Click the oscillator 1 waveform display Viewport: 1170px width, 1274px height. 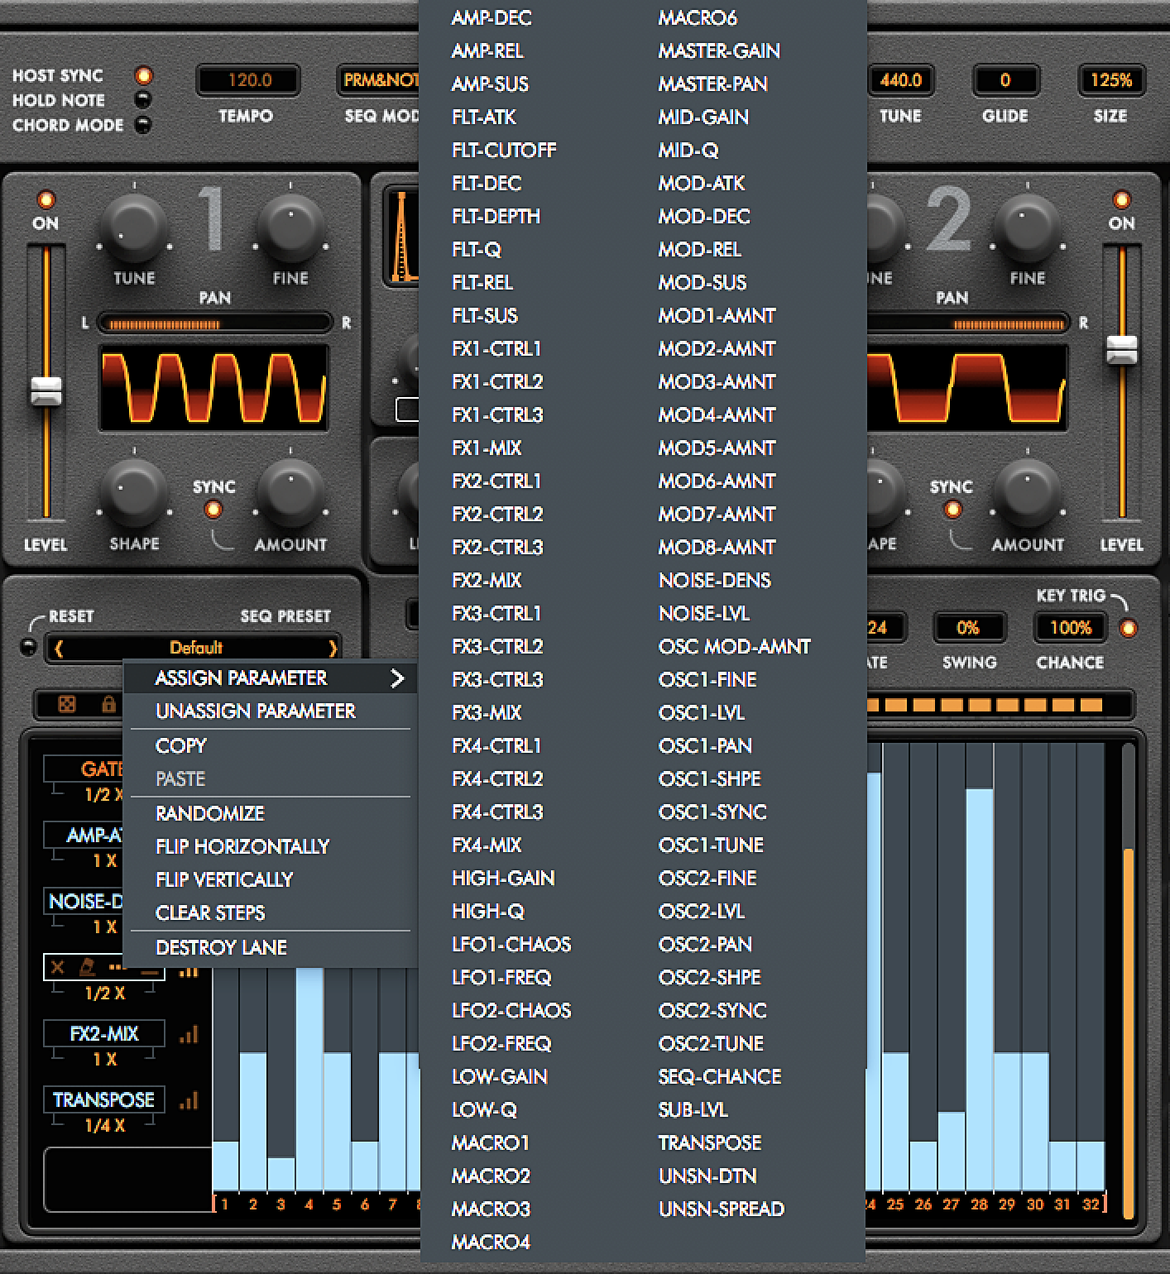214,388
